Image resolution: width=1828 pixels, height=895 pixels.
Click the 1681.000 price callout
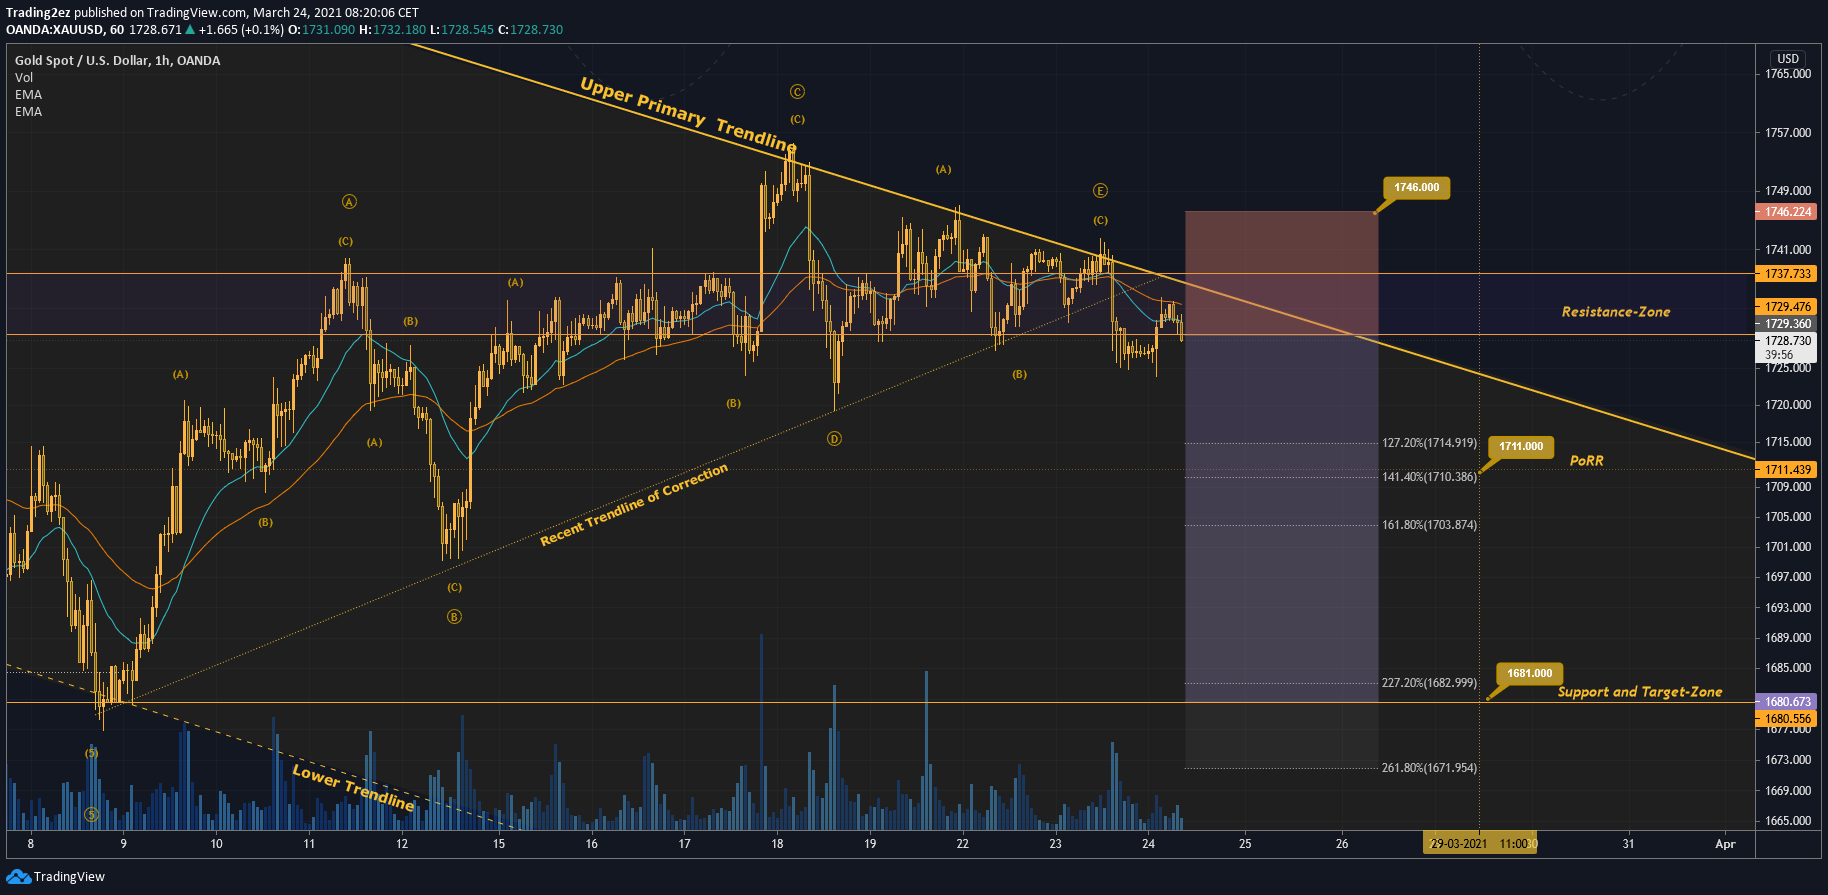click(x=1530, y=674)
